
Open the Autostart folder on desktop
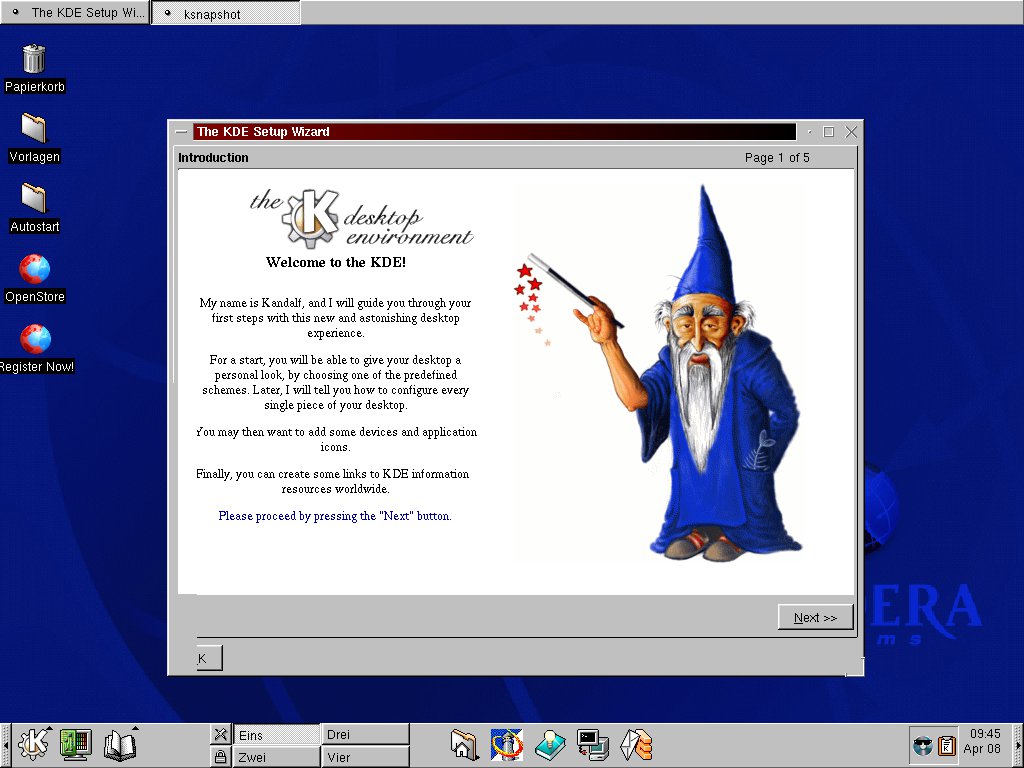(34, 208)
